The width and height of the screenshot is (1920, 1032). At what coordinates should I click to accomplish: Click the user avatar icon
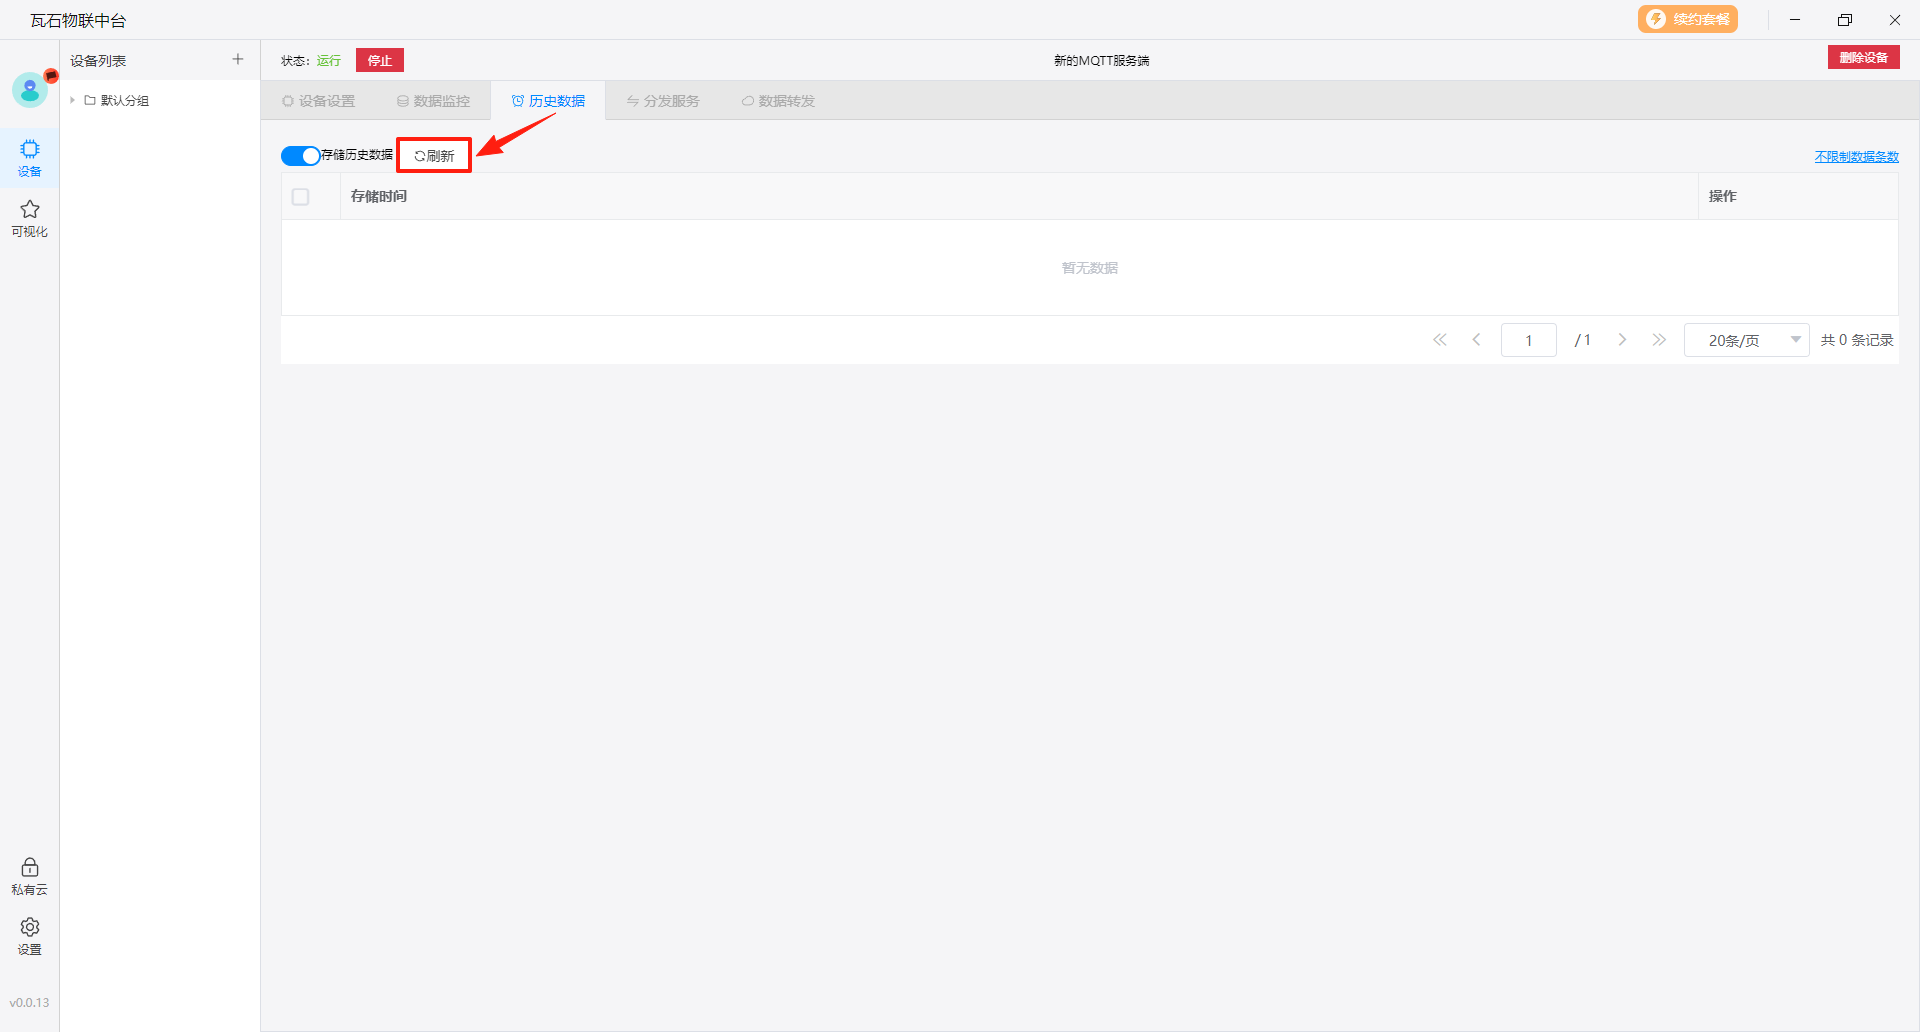click(30, 90)
